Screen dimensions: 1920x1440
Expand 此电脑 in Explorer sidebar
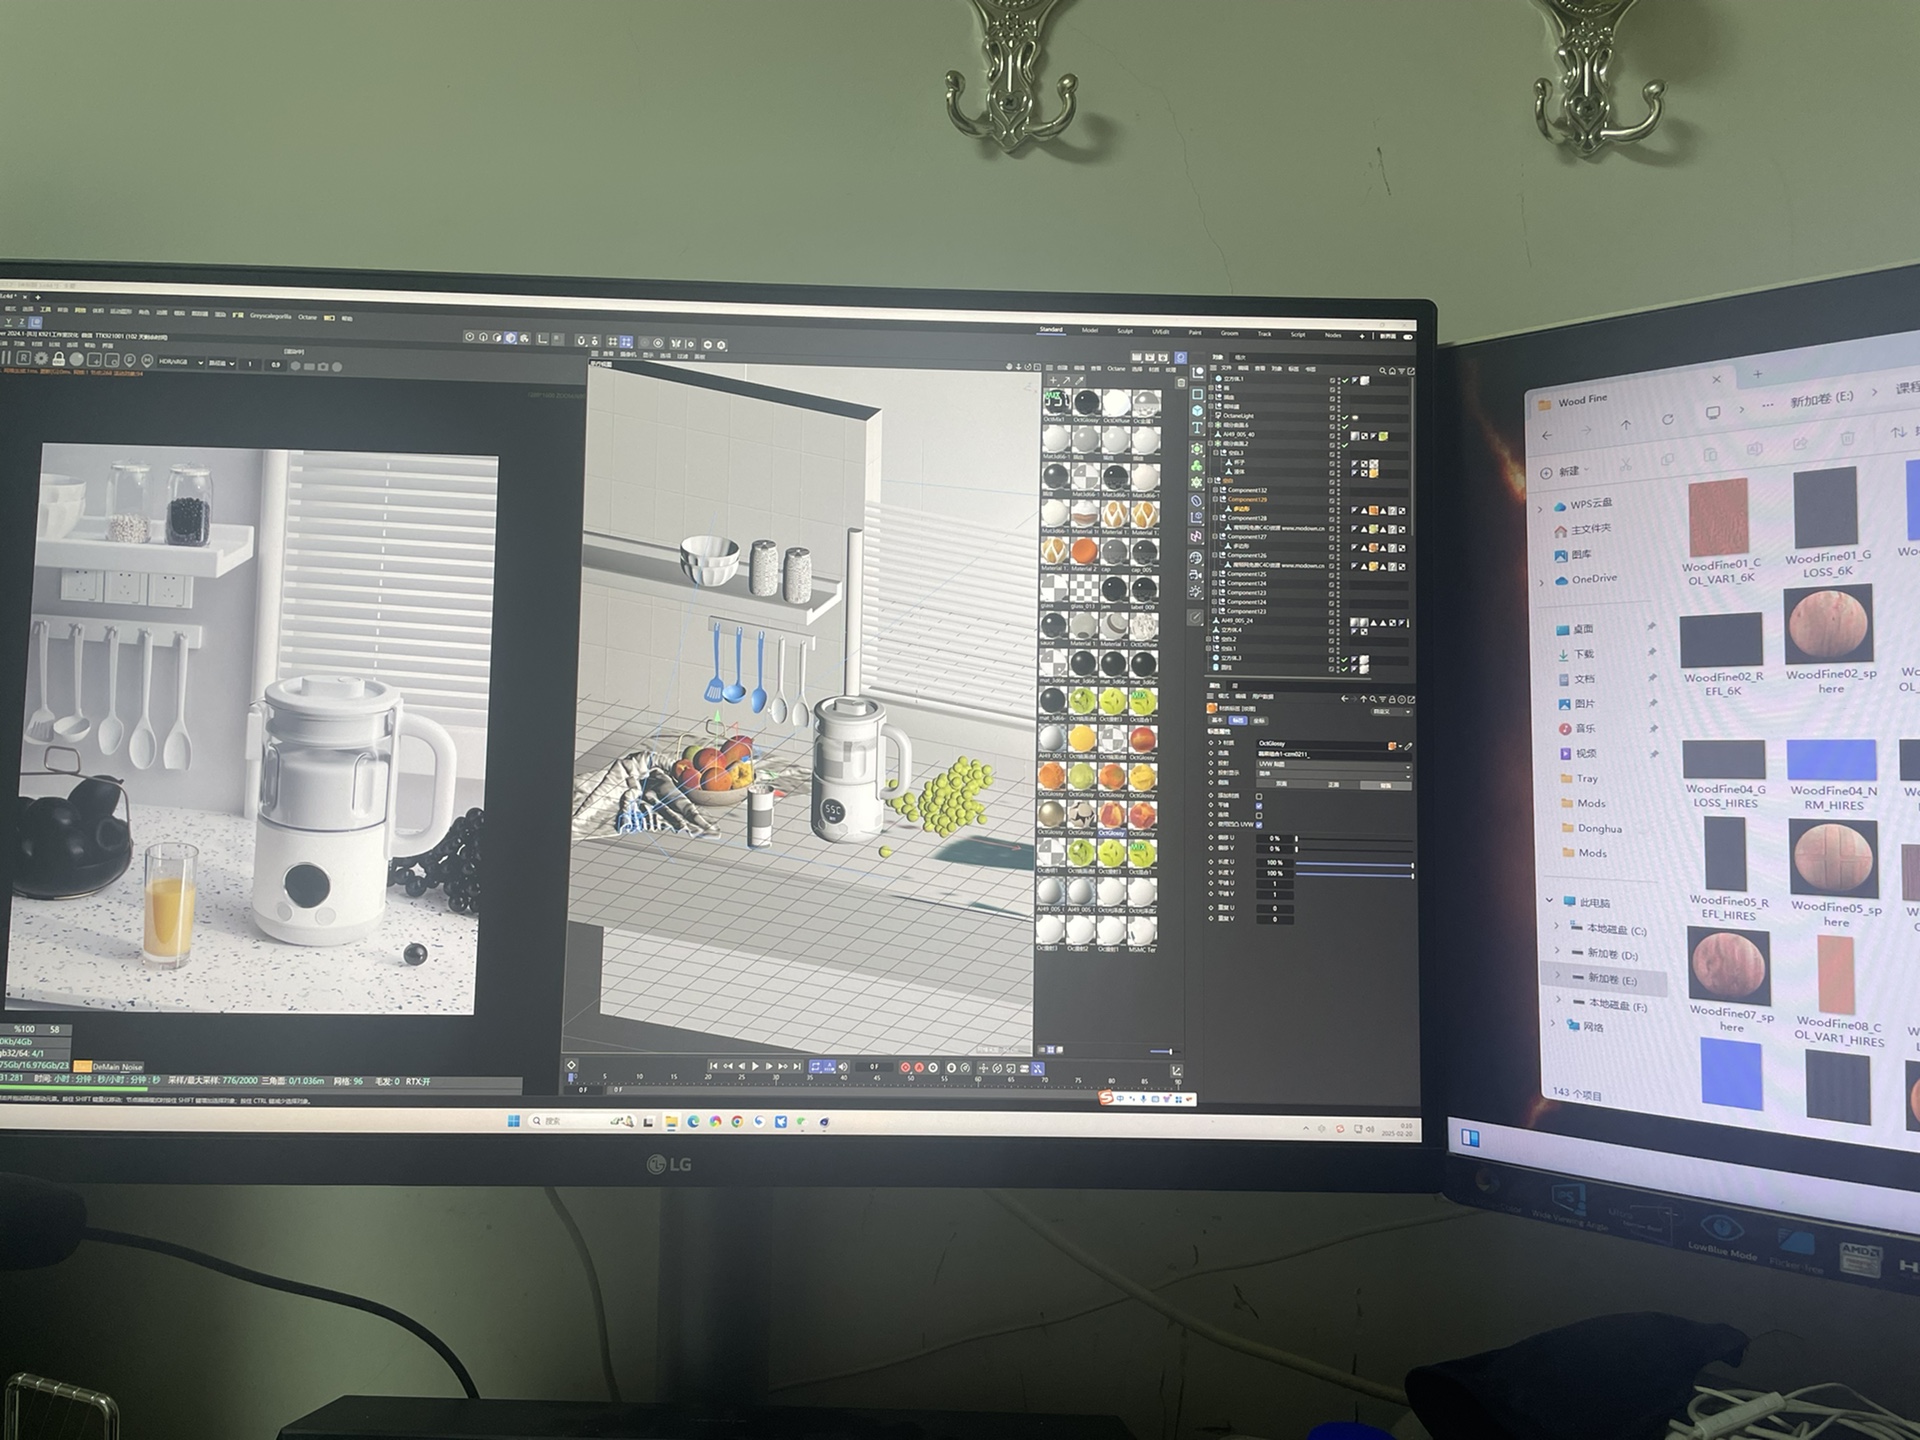[x=1550, y=901]
